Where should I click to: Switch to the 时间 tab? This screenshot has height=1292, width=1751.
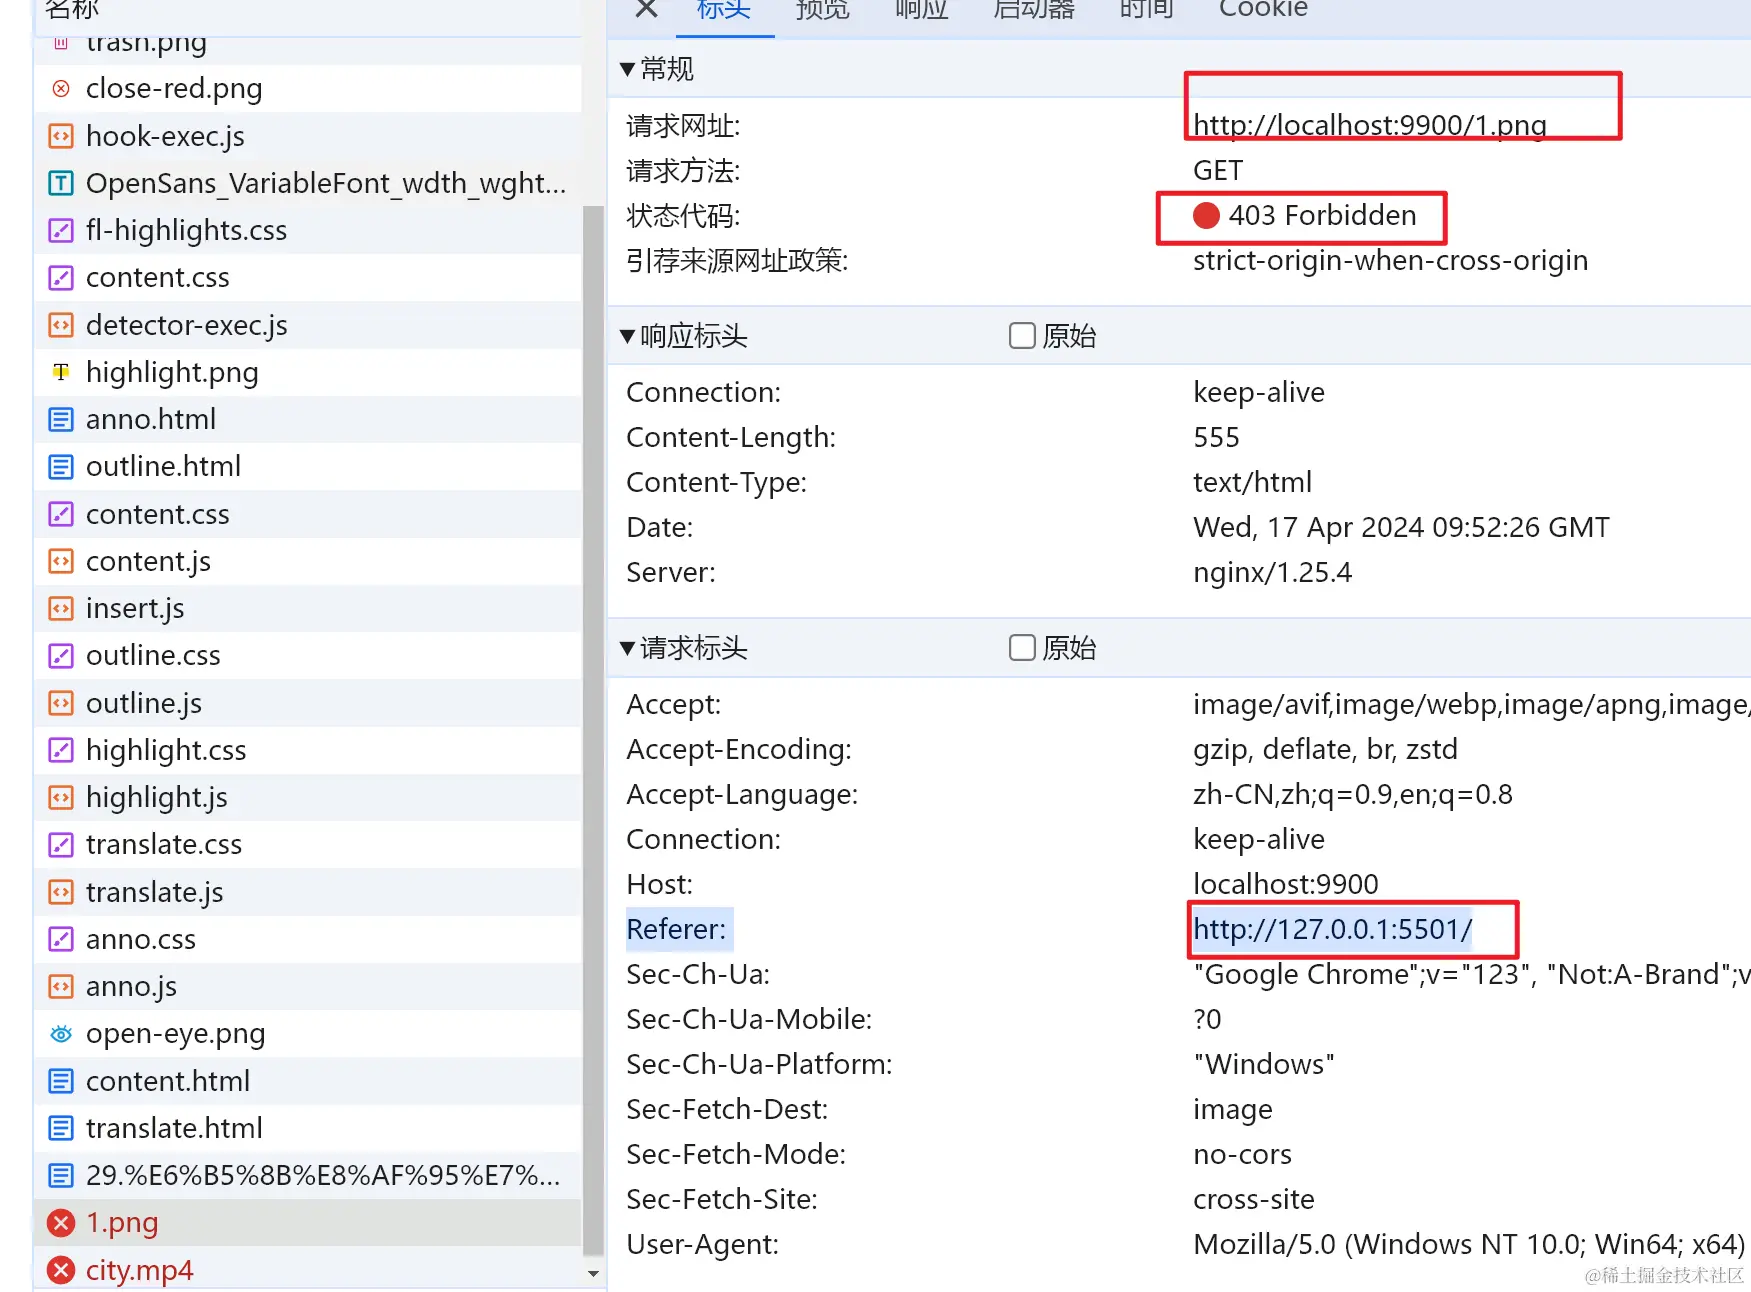(x=1146, y=11)
